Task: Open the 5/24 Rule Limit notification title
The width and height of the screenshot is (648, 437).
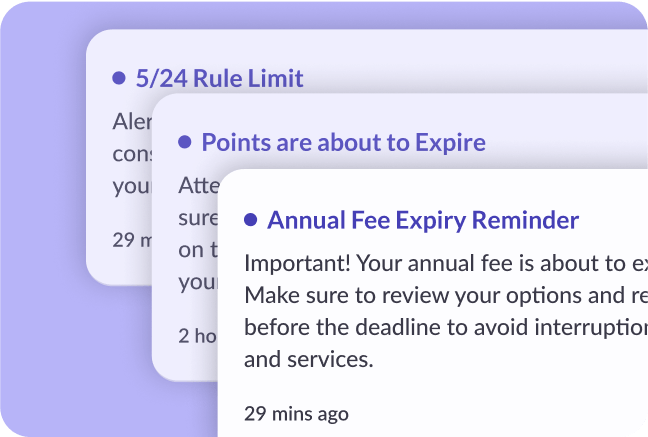Action: tap(219, 78)
